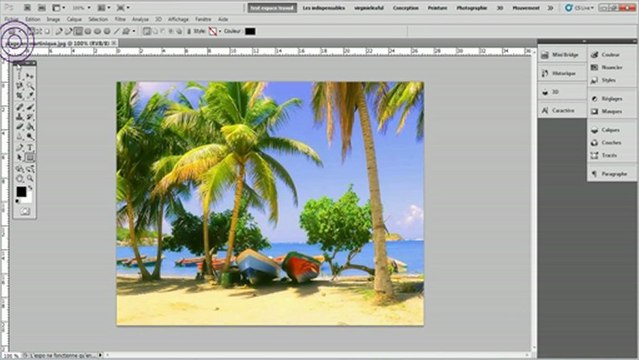639x360 pixels.
Task: Select the Path Selection arrow tool
Action: coord(20,157)
